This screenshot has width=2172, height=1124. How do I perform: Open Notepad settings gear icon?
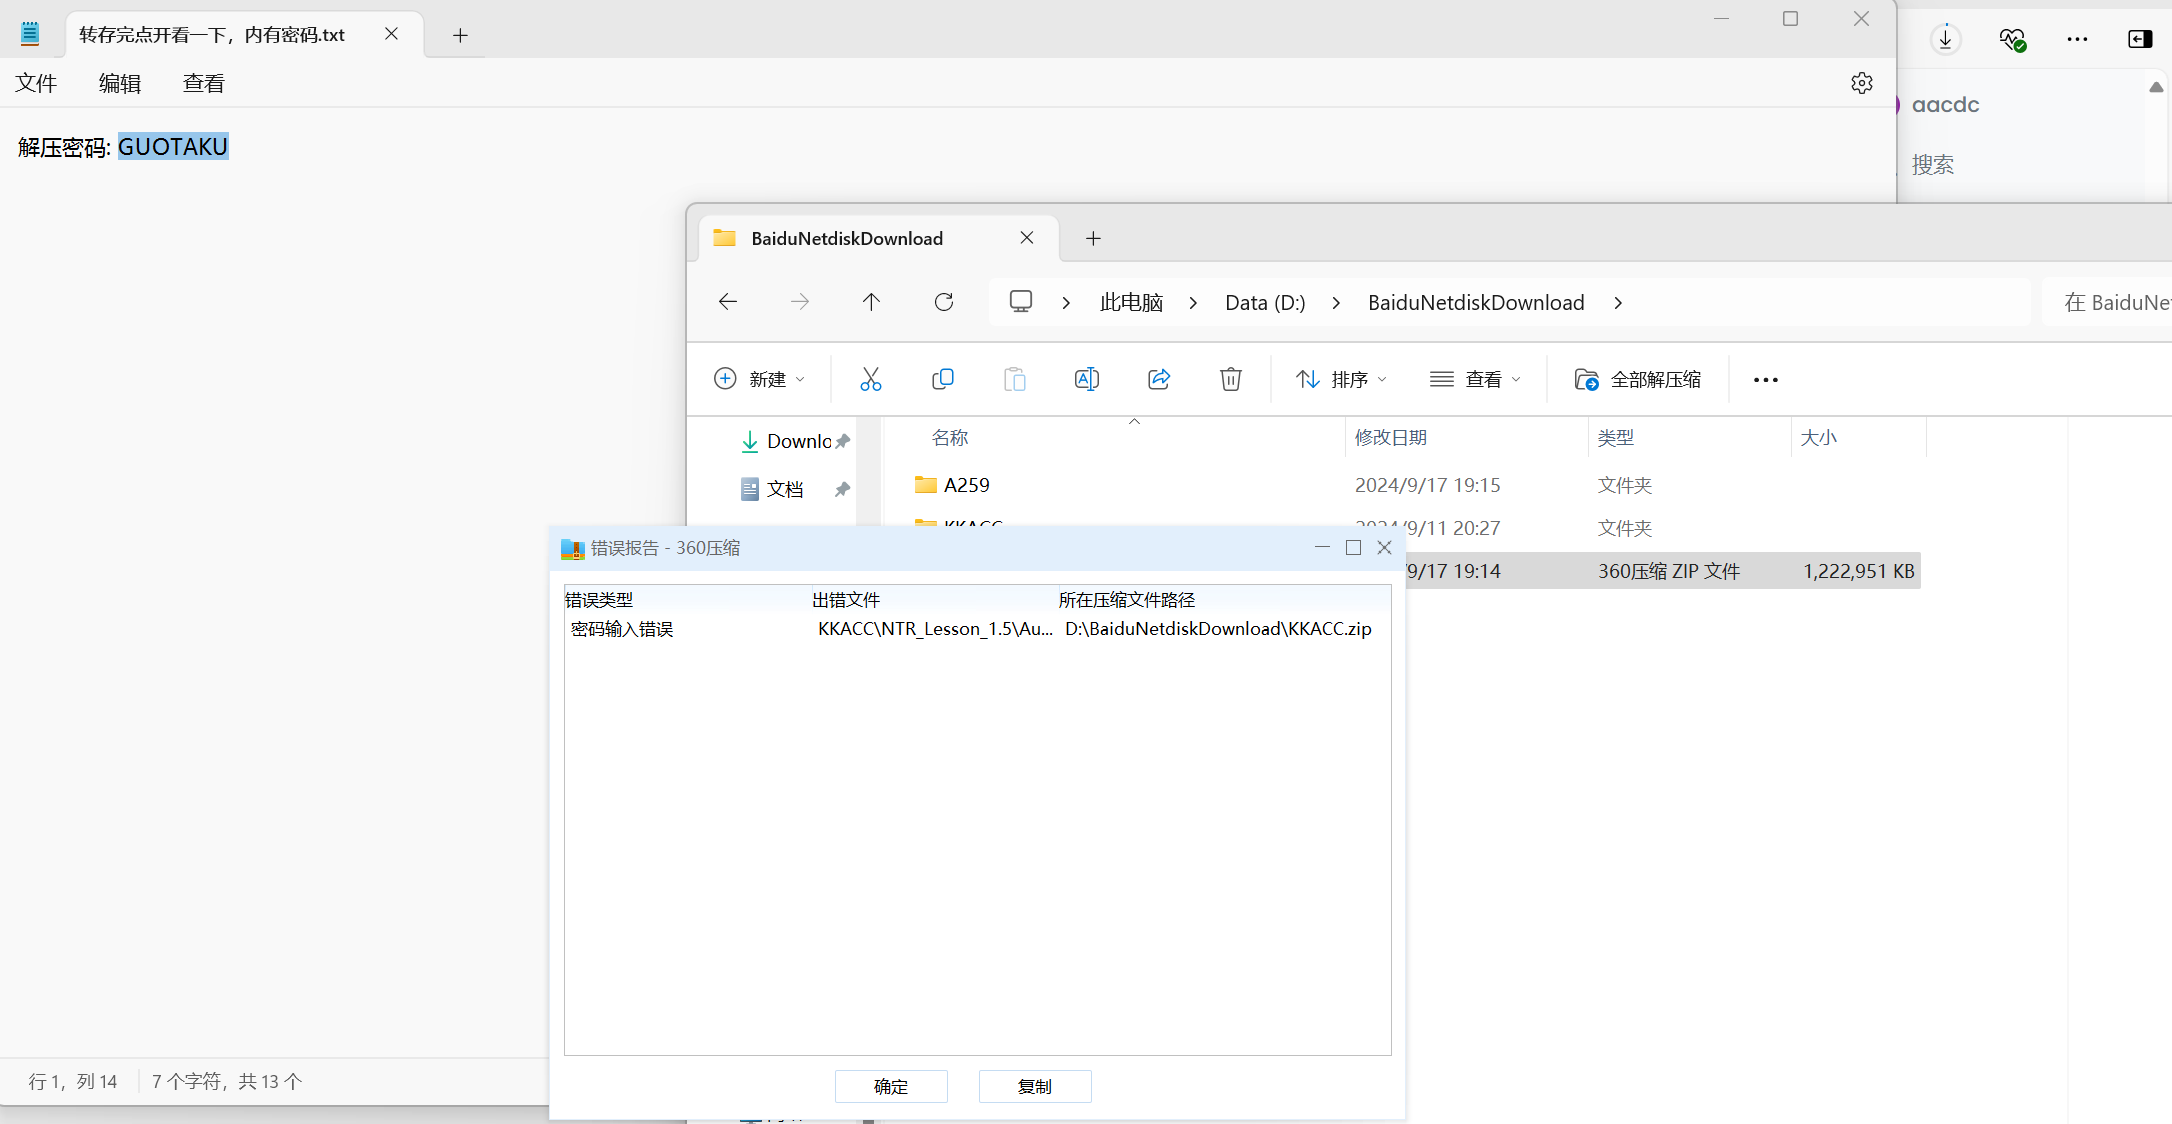pyautogui.click(x=1861, y=83)
